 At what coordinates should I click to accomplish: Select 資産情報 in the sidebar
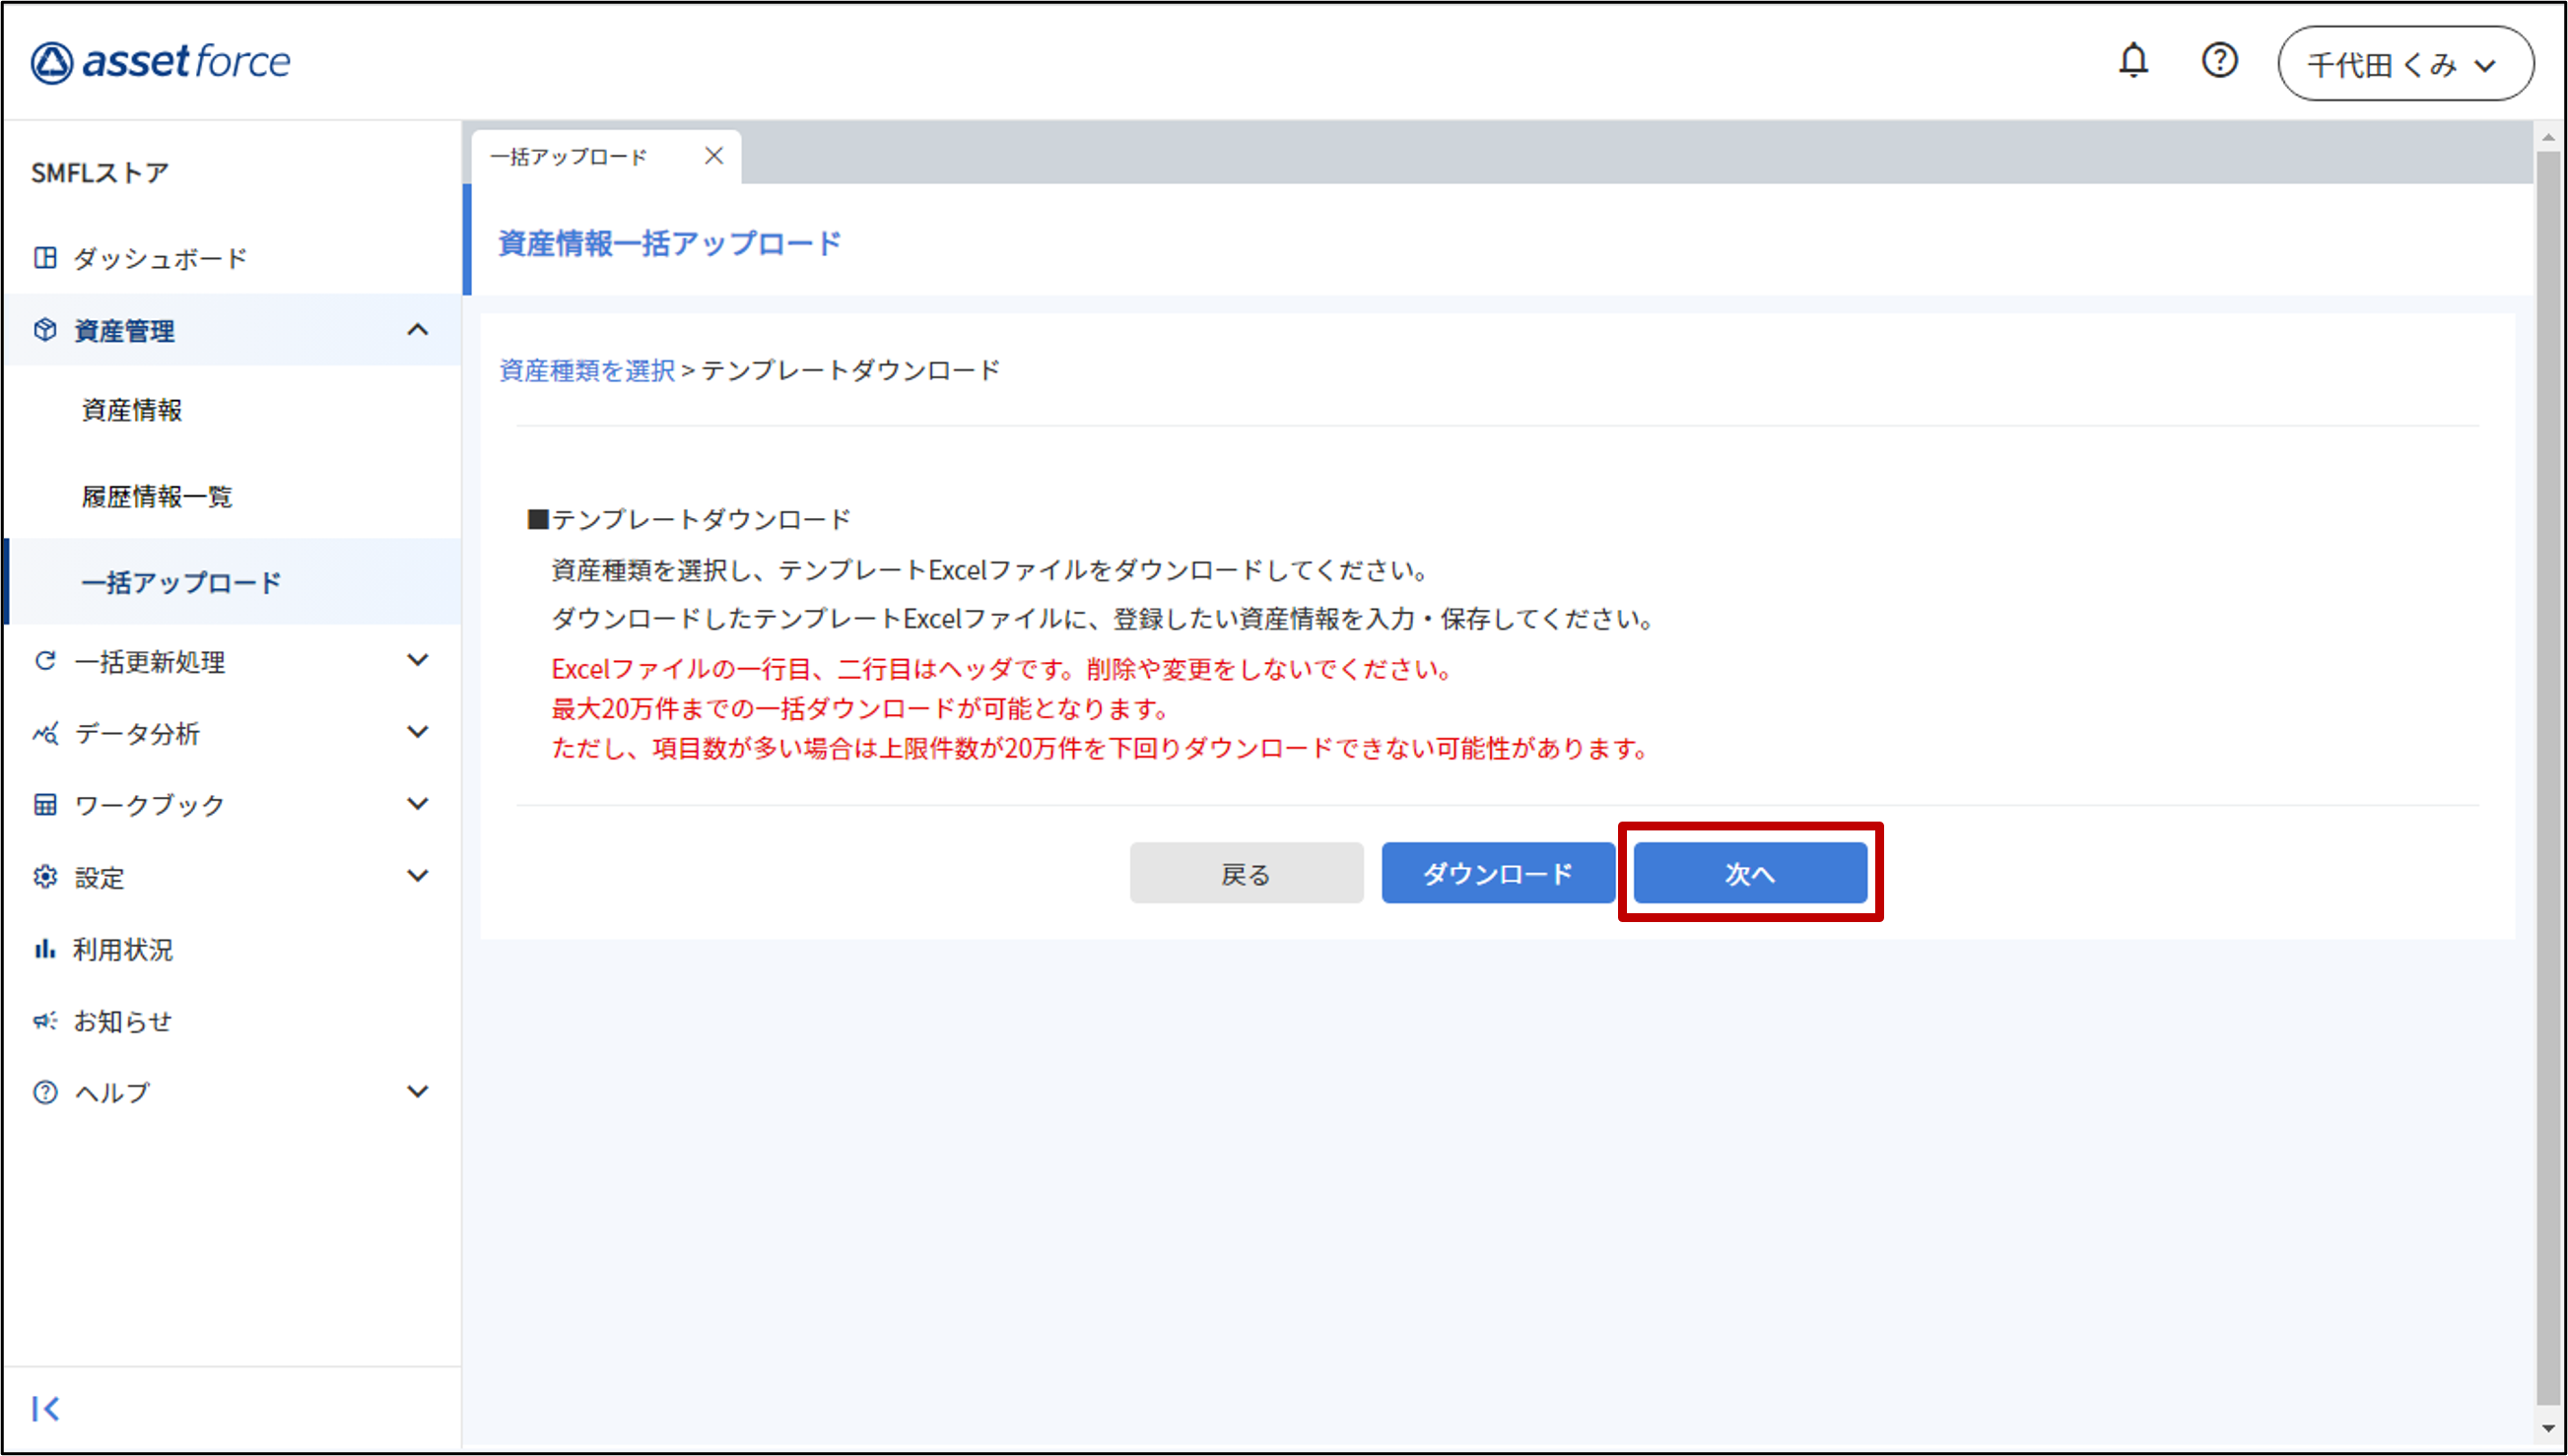coord(132,410)
